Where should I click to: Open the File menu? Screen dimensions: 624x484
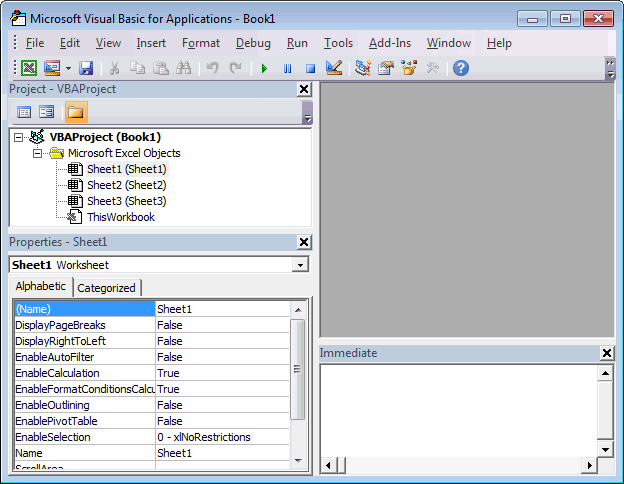pyautogui.click(x=35, y=43)
